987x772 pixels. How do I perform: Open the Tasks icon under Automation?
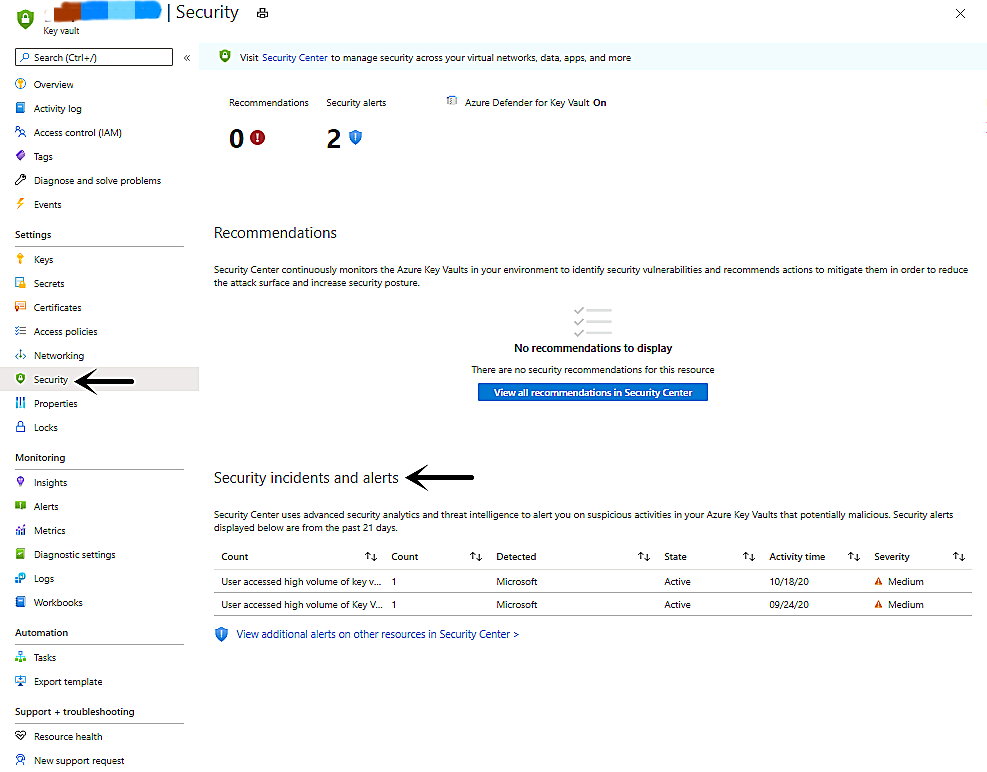pyautogui.click(x=21, y=657)
